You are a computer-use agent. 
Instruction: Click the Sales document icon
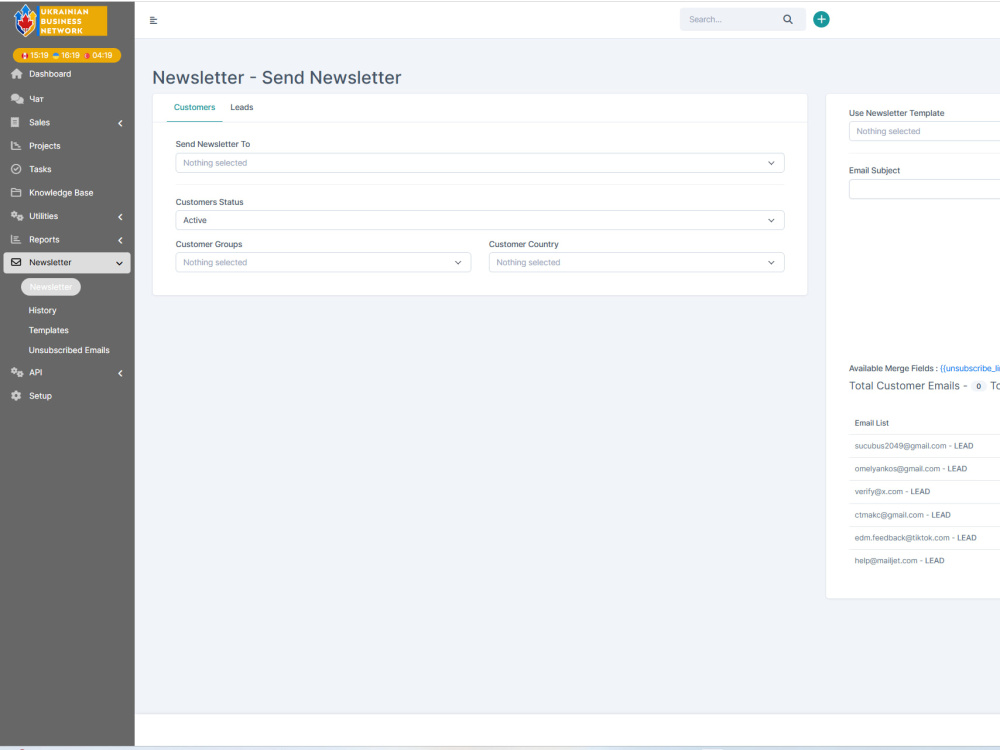15,122
